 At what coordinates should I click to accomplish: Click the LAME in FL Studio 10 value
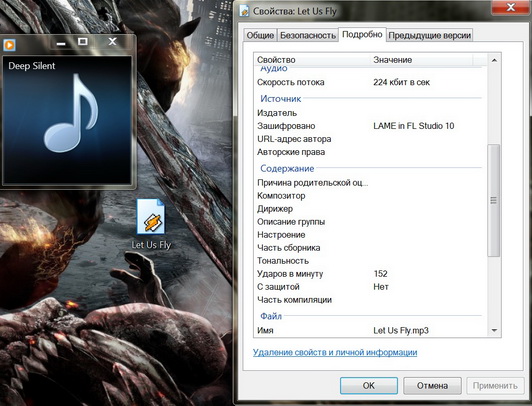[x=414, y=126]
